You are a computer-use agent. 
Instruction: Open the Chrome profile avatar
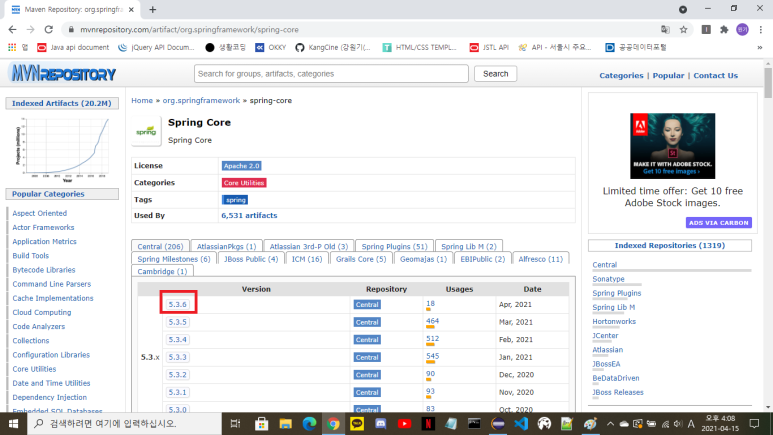742,30
